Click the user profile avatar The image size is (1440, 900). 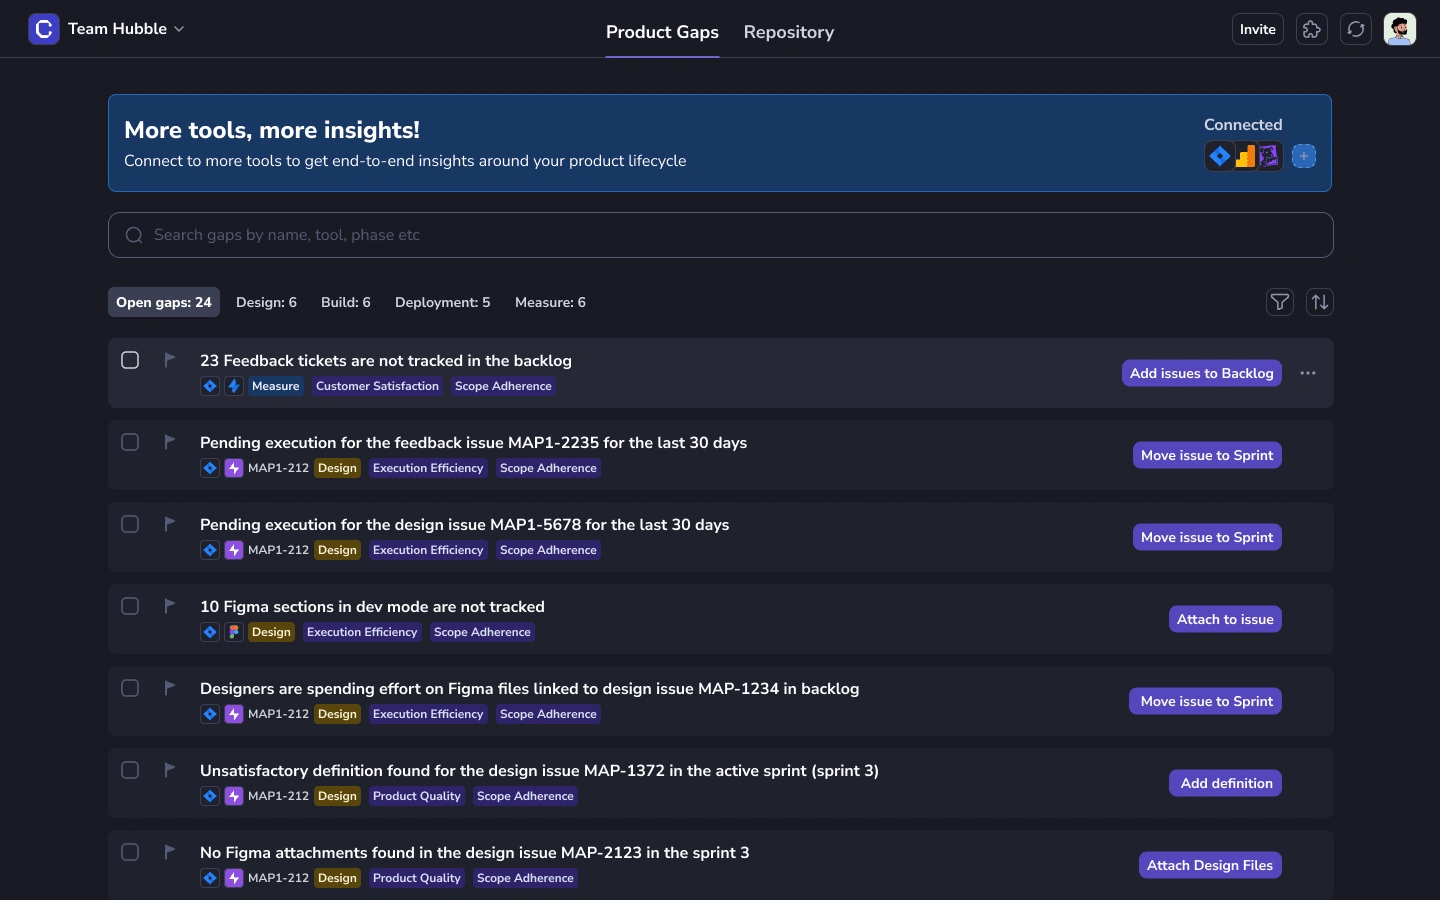click(x=1400, y=30)
